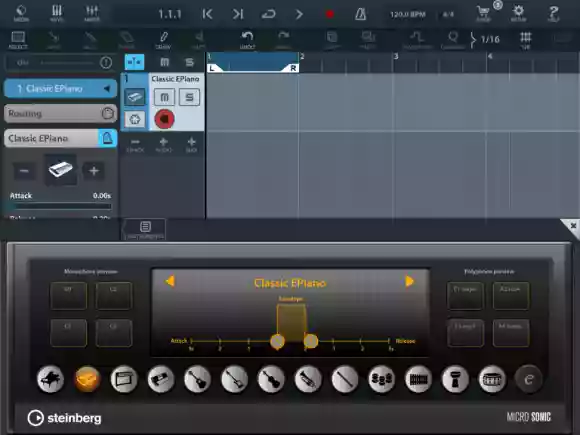Screen dimensions: 580x435
Task: Select the acoustic guitar category
Action: [x=197, y=379]
